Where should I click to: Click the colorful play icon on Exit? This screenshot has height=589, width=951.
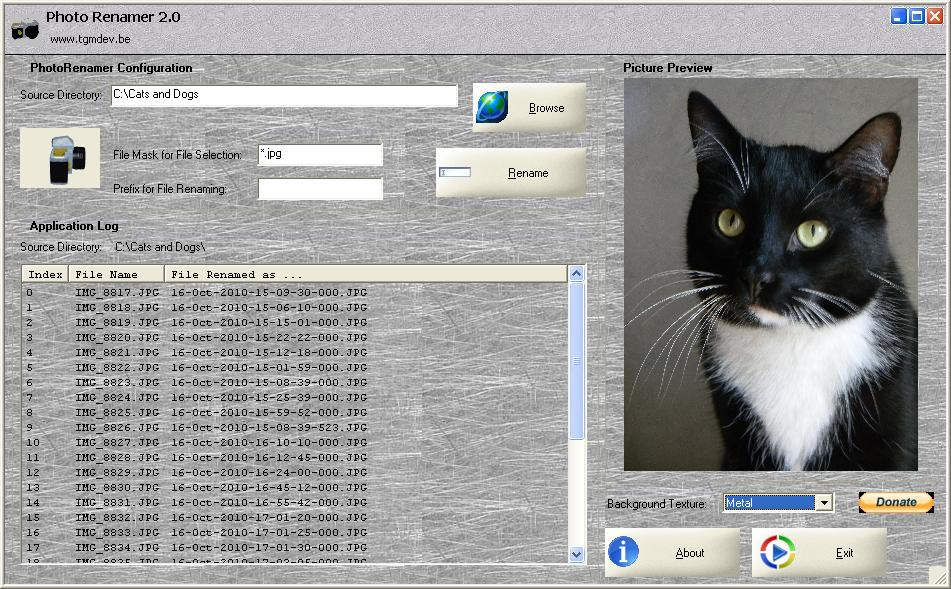tap(777, 552)
